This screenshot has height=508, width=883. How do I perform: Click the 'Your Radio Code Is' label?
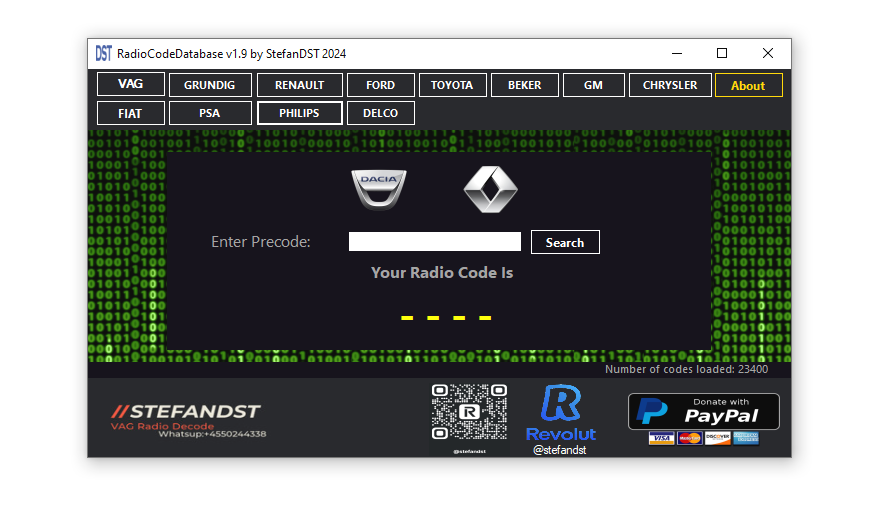click(x=442, y=273)
